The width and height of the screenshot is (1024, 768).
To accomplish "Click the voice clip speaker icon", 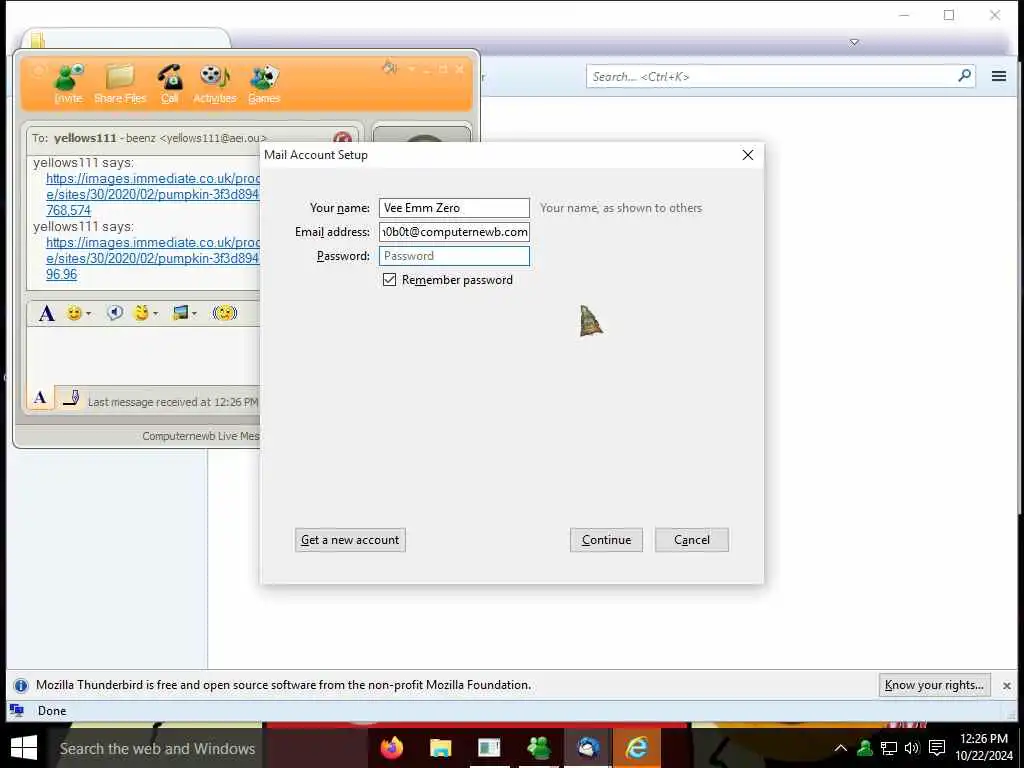I will [x=115, y=313].
